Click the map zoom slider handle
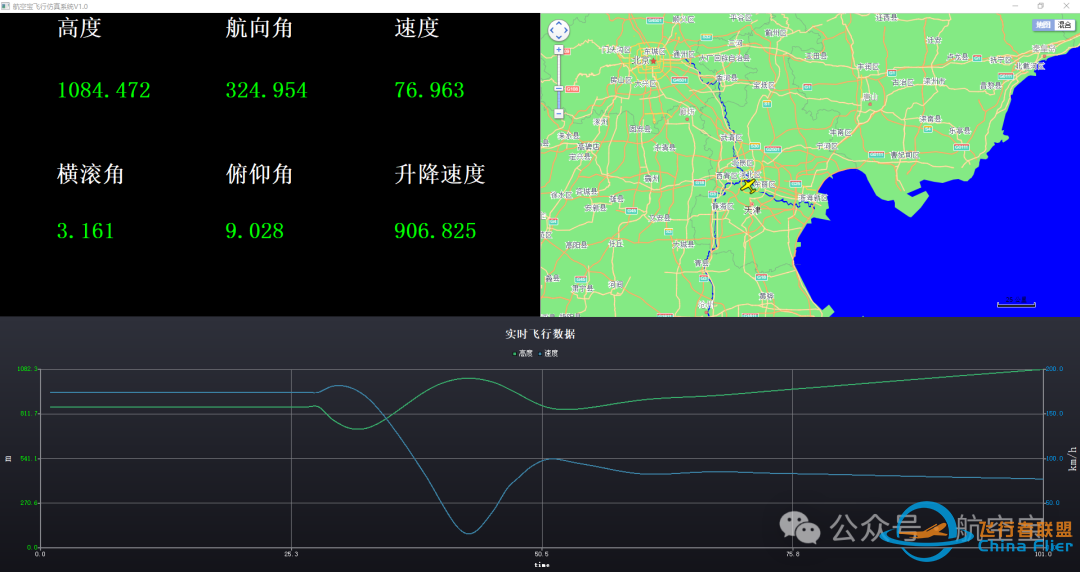 click(x=559, y=88)
